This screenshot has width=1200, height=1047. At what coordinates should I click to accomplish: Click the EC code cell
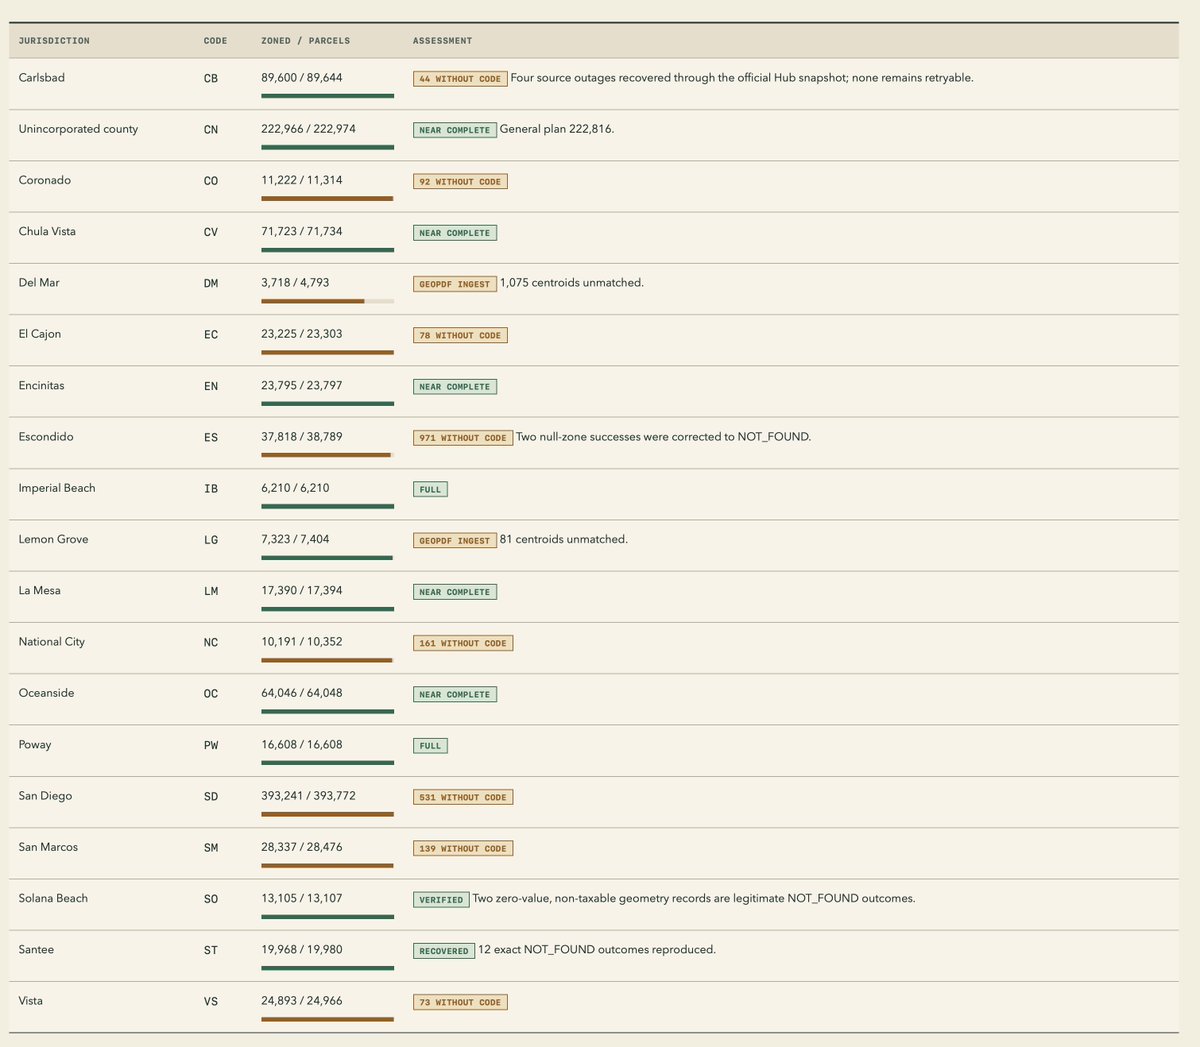point(210,335)
